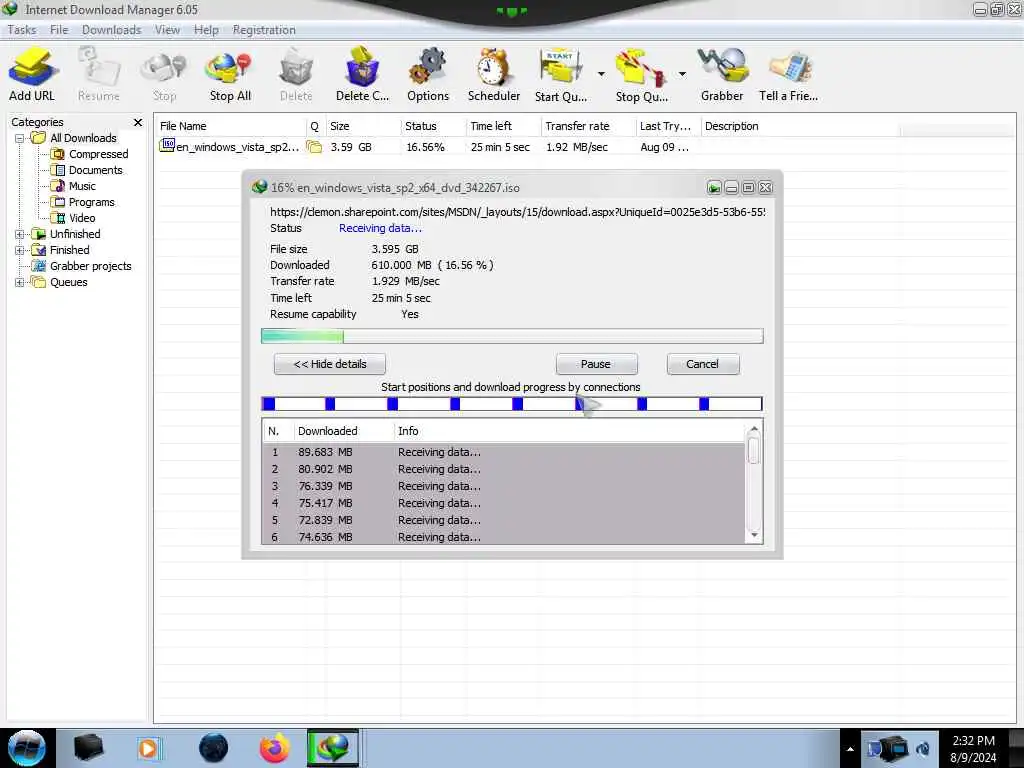The width and height of the screenshot is (1024, 768).
Task: Sort by the Description column header
Action: (801, 126)
